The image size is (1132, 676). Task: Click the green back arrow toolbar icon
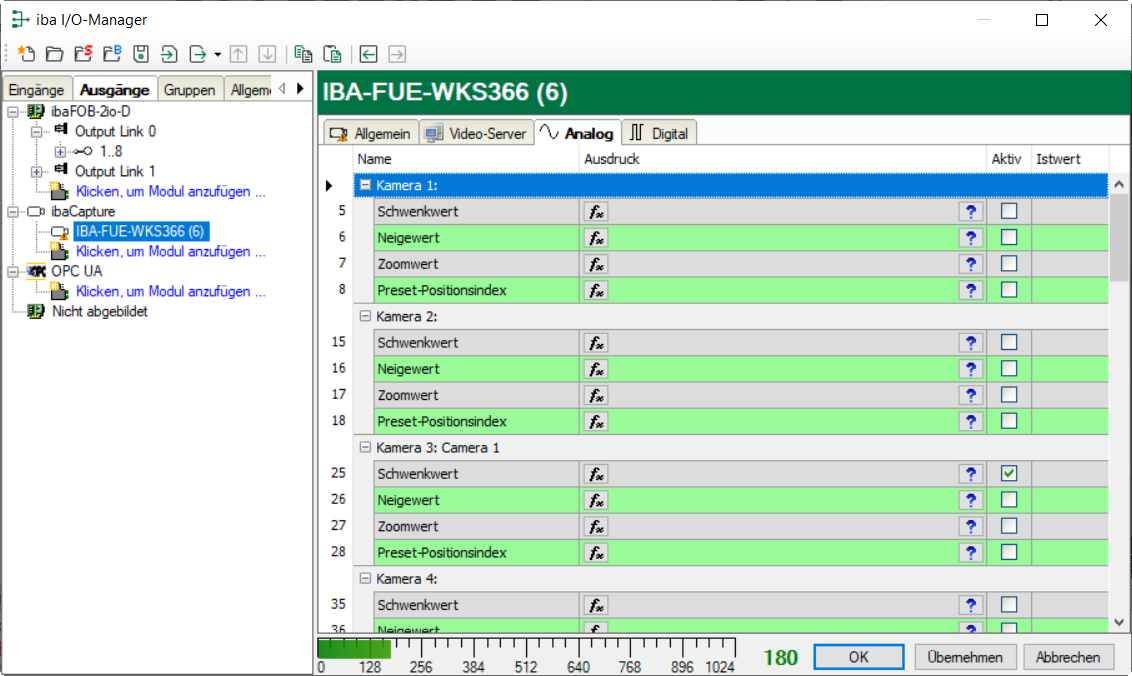tap(369, 54)
